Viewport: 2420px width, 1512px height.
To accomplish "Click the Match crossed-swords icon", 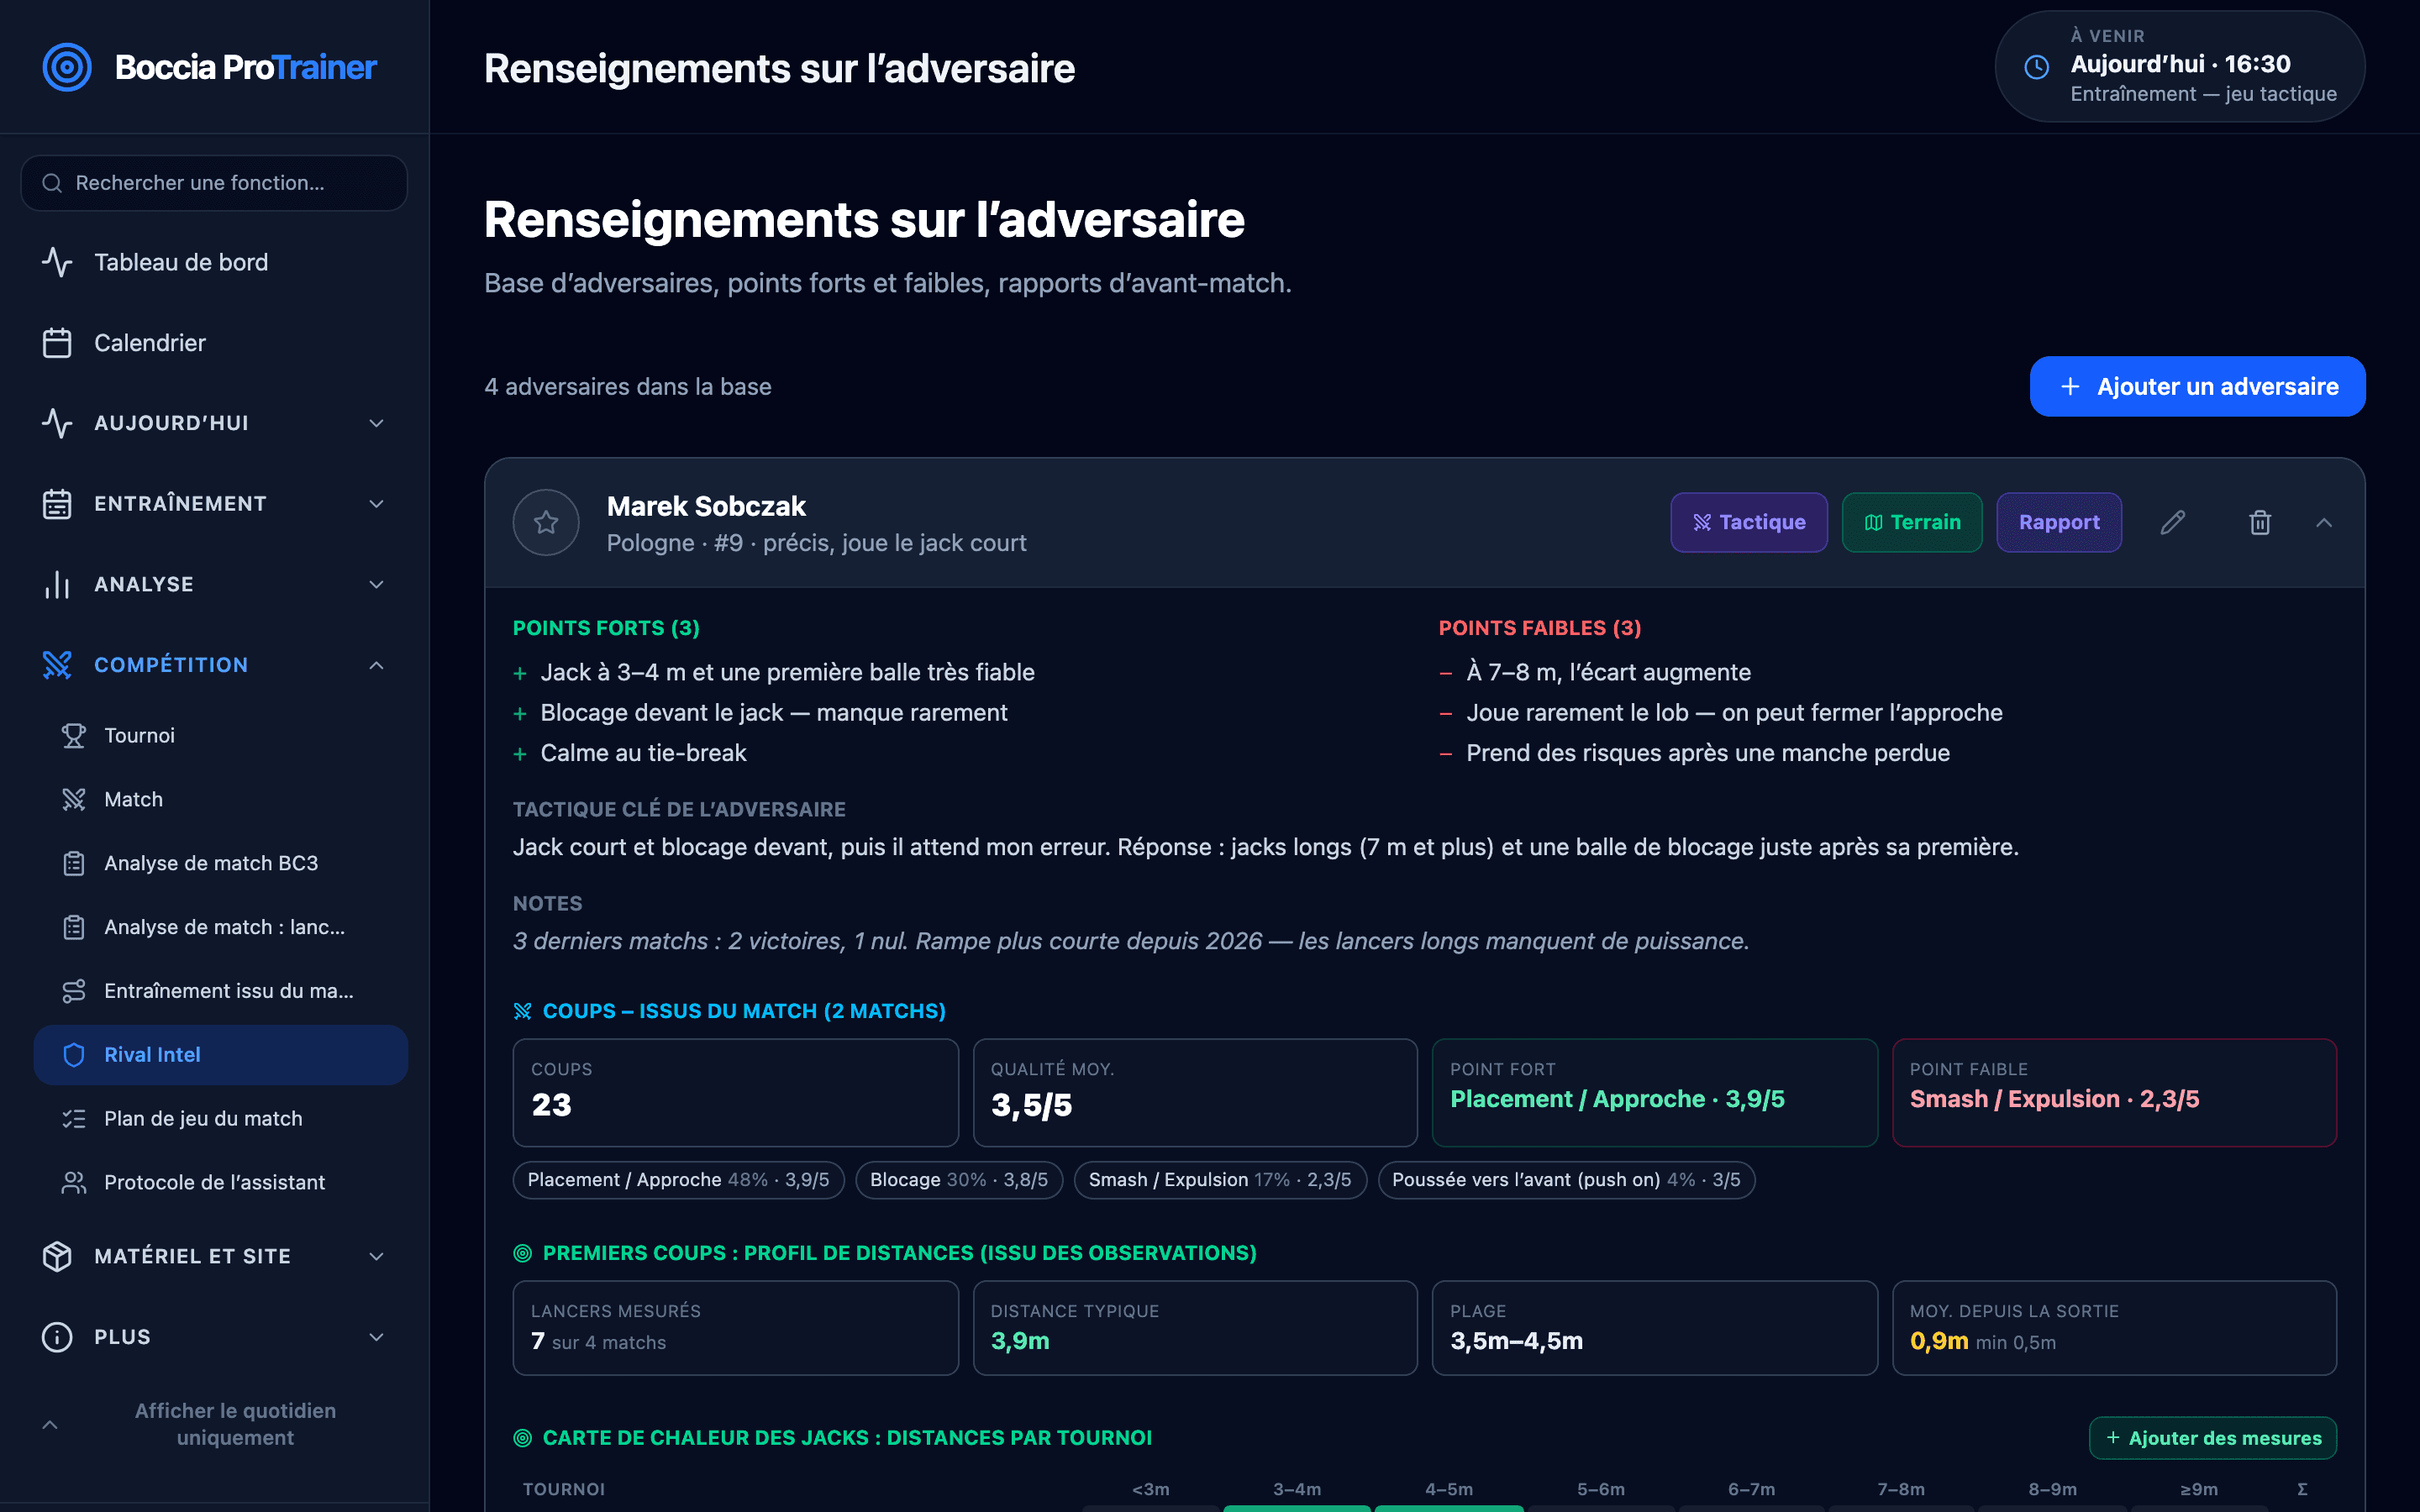I will (x=74, y=799).
